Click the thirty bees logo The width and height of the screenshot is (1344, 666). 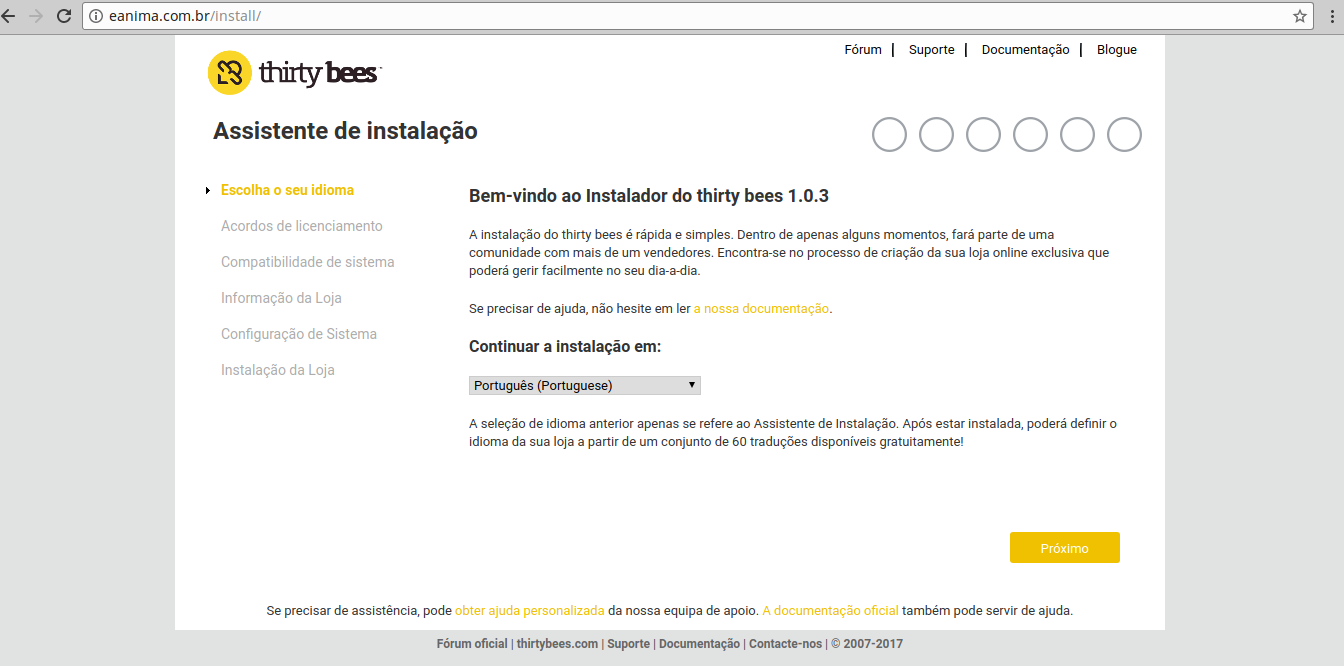[x=293, y=71]
